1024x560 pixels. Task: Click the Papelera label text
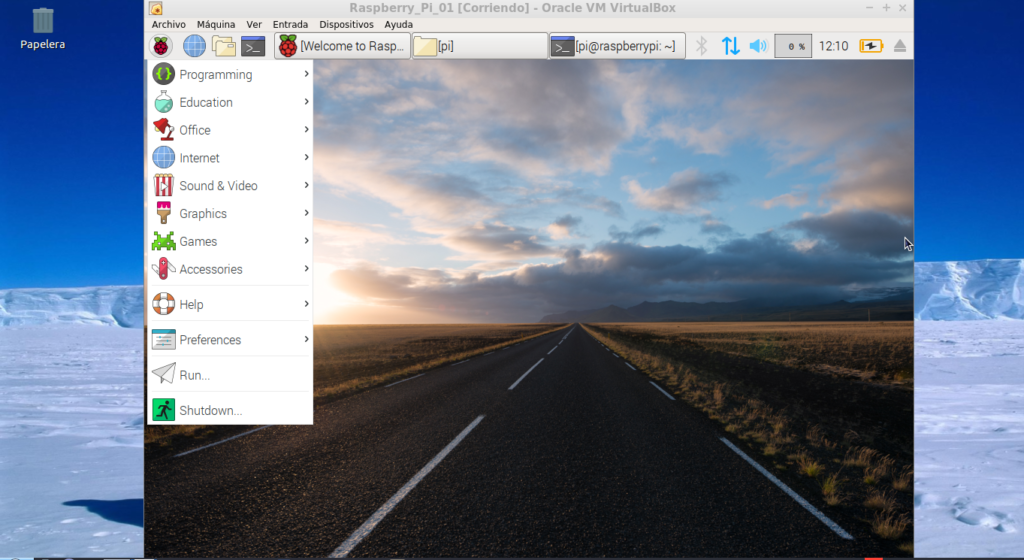42,44
